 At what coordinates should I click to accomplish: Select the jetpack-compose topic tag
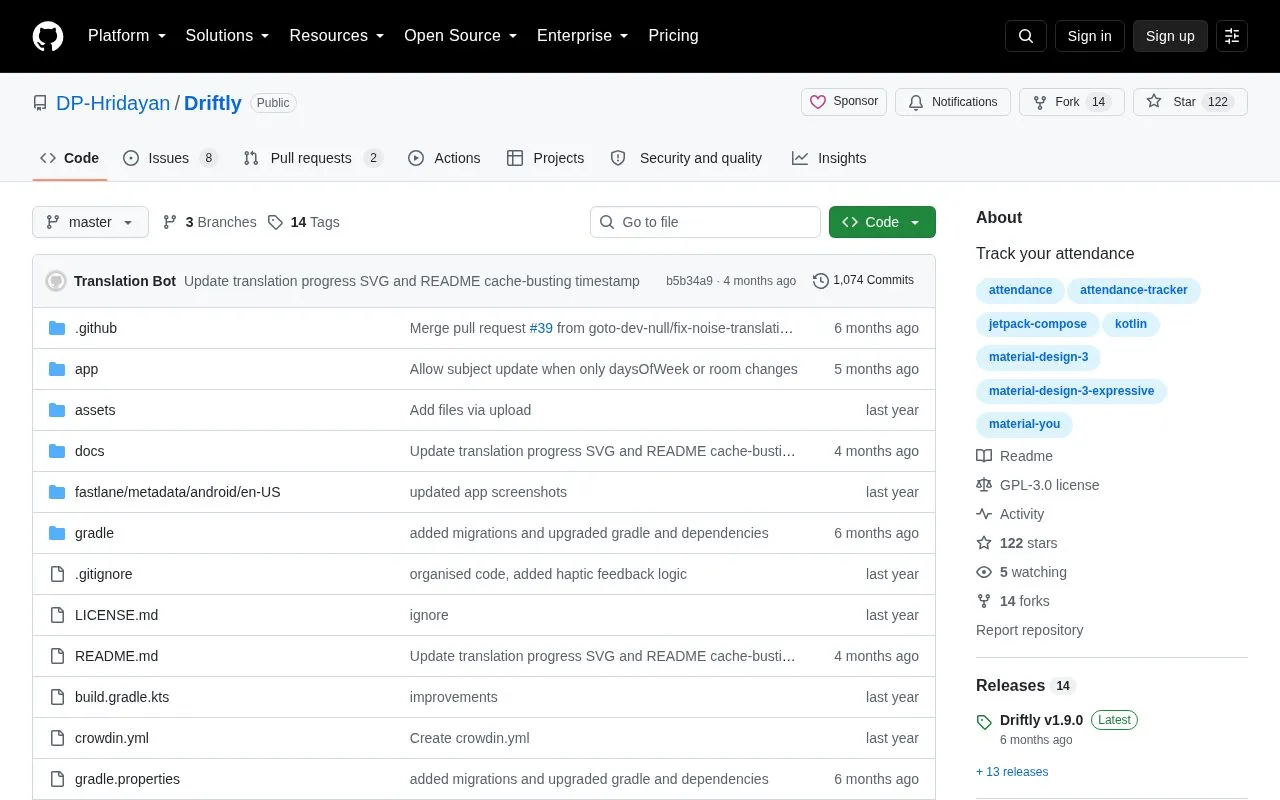click(x=1037, y=324)
